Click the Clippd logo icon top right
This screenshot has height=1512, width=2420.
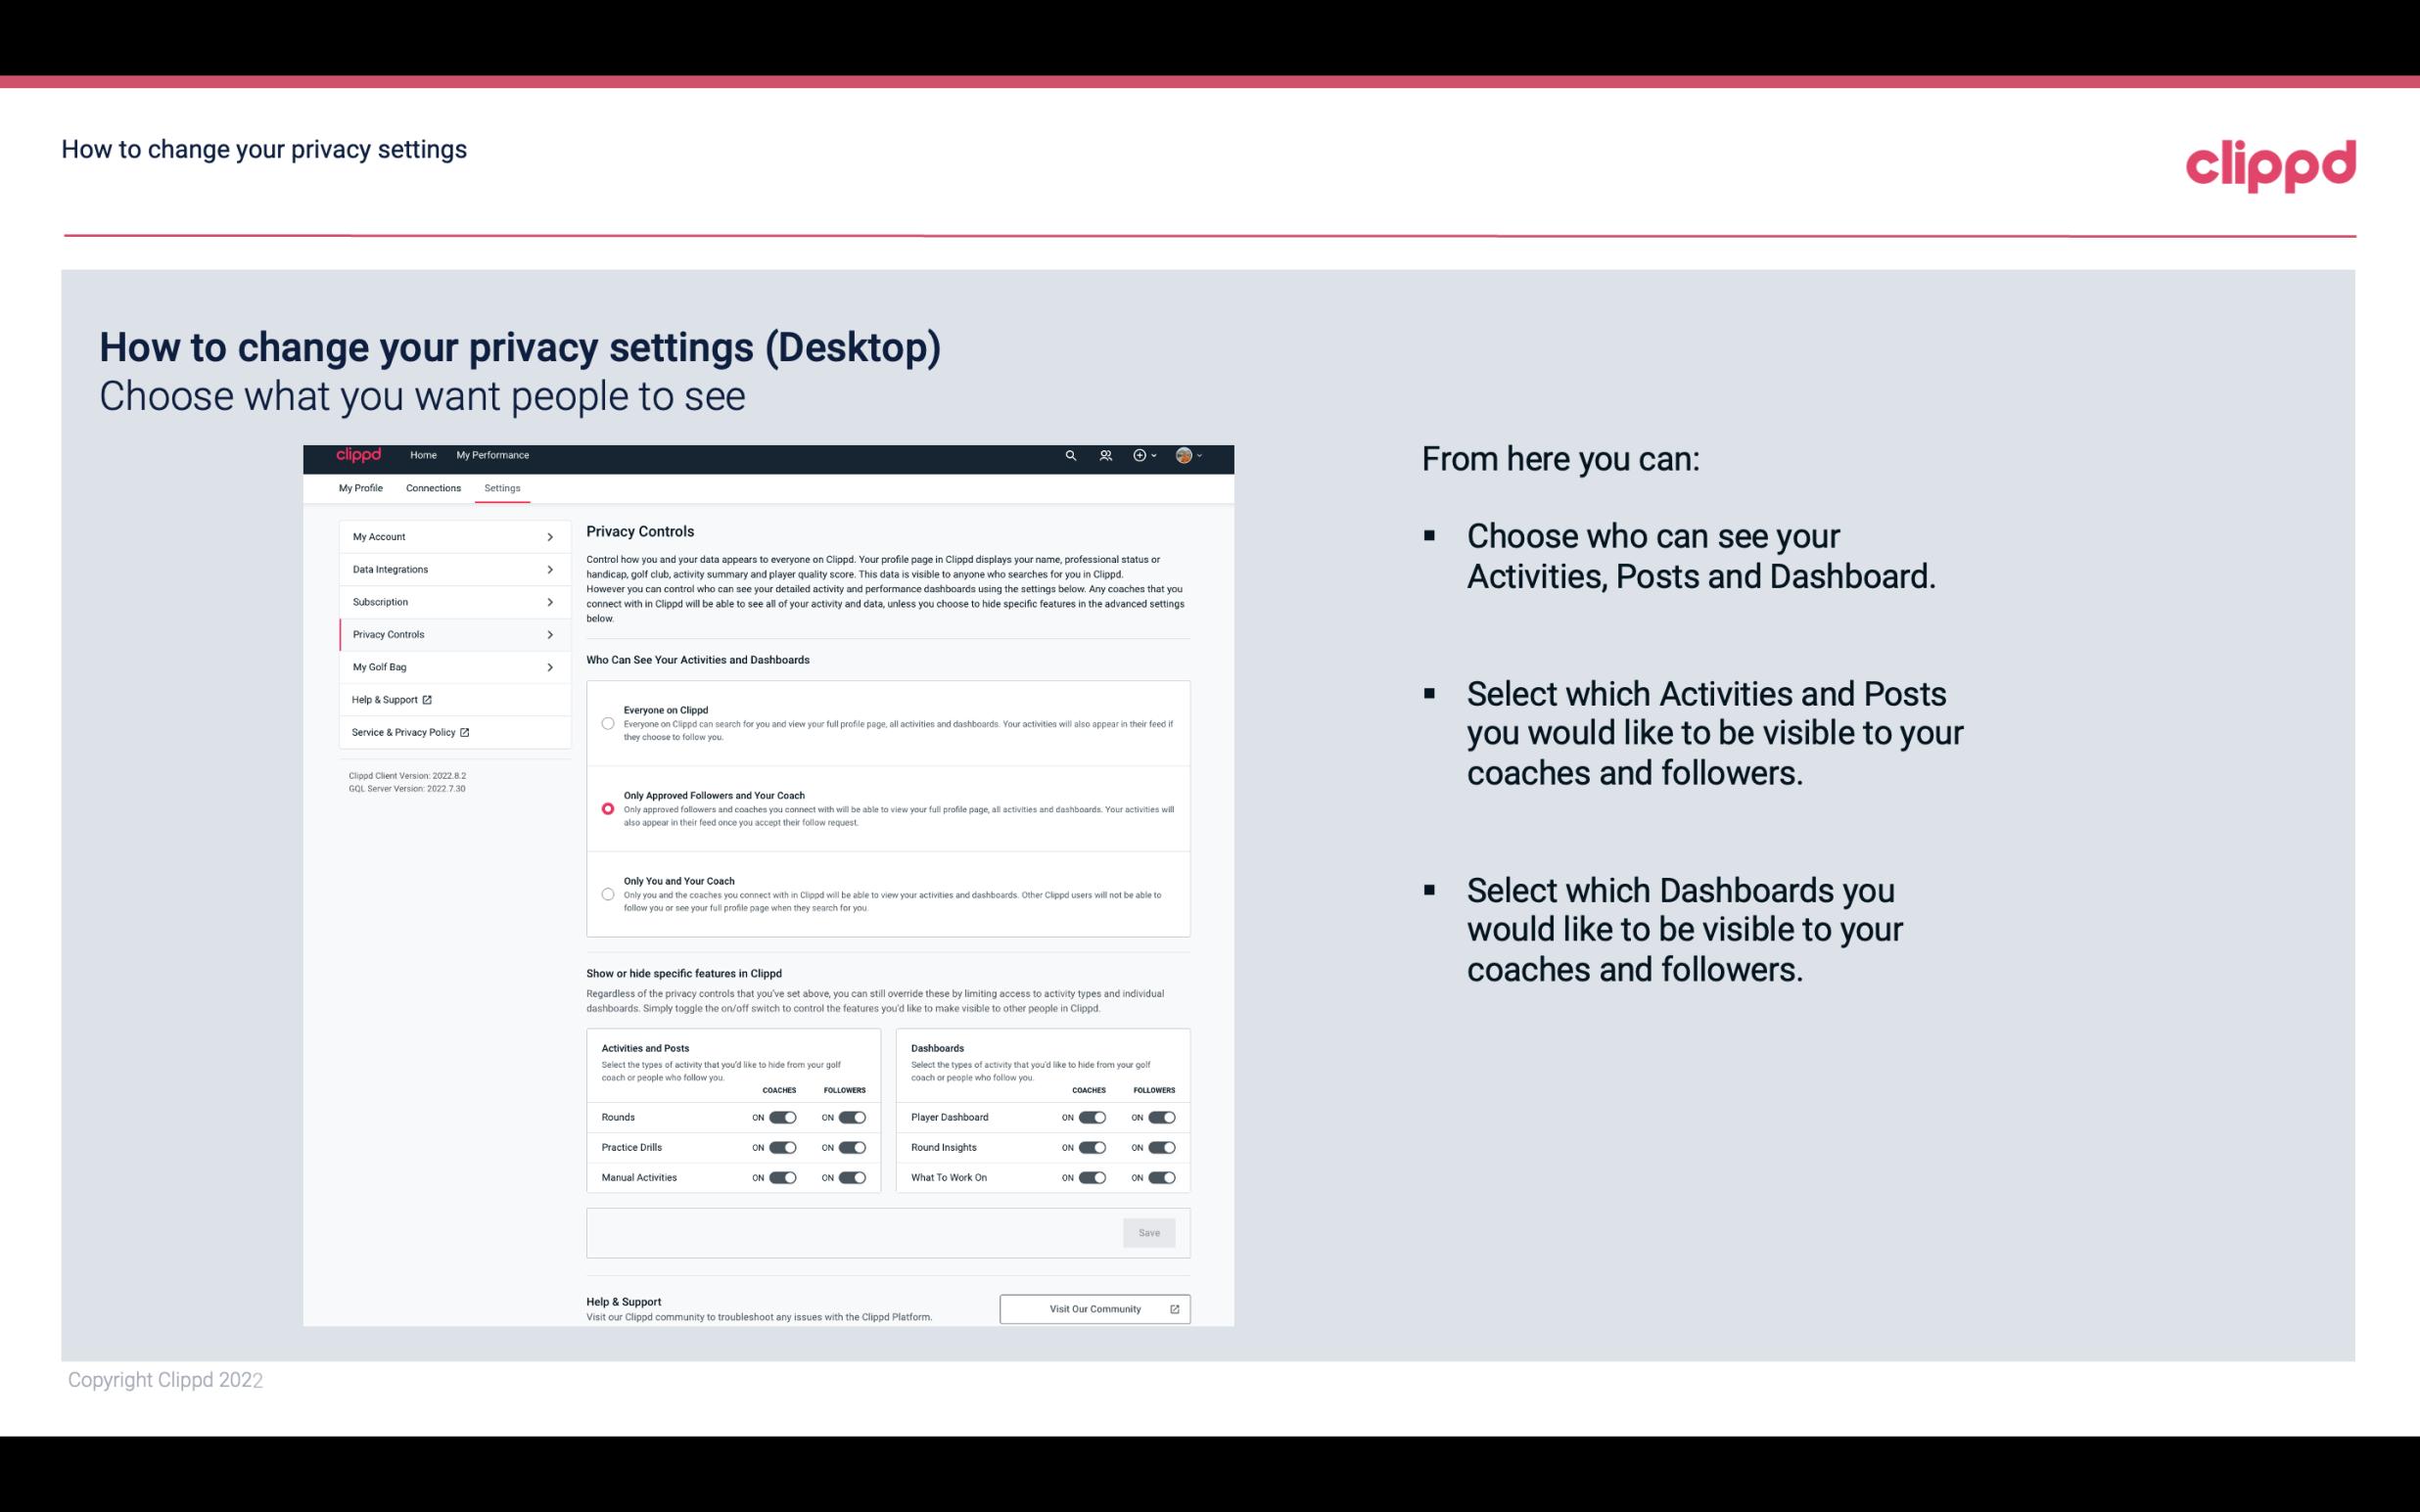click(2268, 165)
